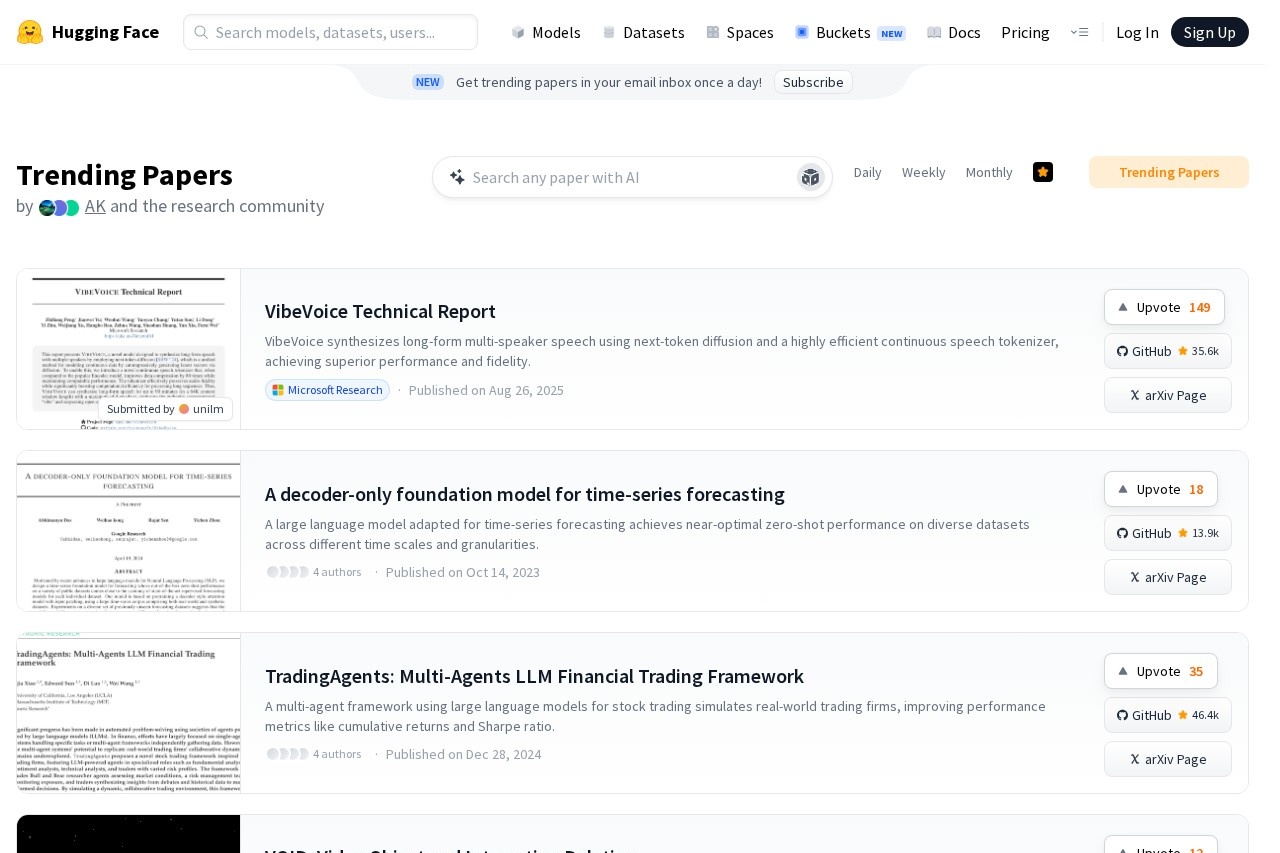Click the orange star icon button
The height and width of the screenshot is (853, 1280).
pos(1043,172)
